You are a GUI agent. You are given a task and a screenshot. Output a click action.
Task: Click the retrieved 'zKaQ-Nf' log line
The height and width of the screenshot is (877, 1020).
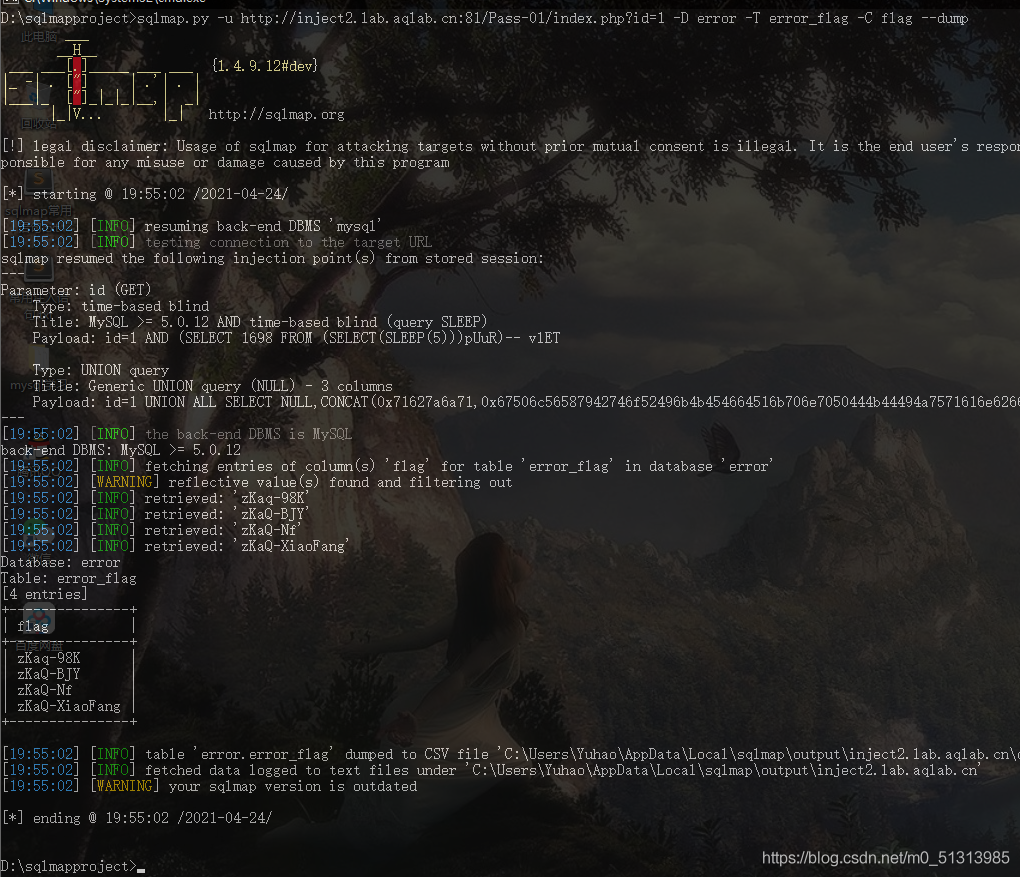click(x=152, y=530)
